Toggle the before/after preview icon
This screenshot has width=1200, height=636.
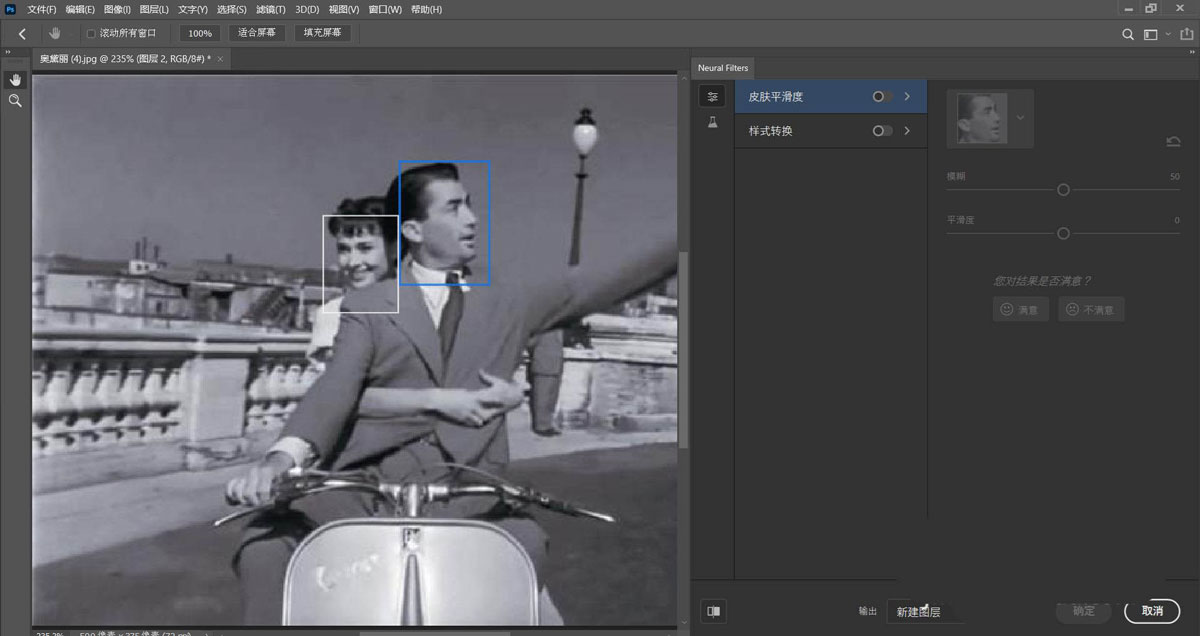tap(713, 611)
